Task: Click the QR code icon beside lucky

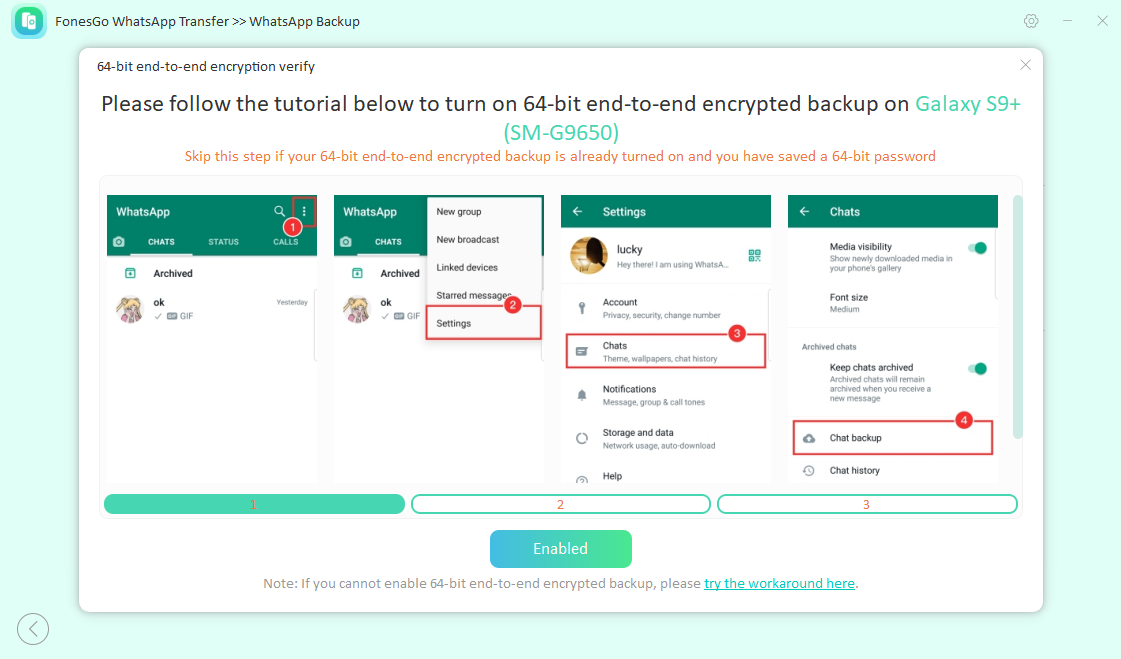Action: pos(754,256)
